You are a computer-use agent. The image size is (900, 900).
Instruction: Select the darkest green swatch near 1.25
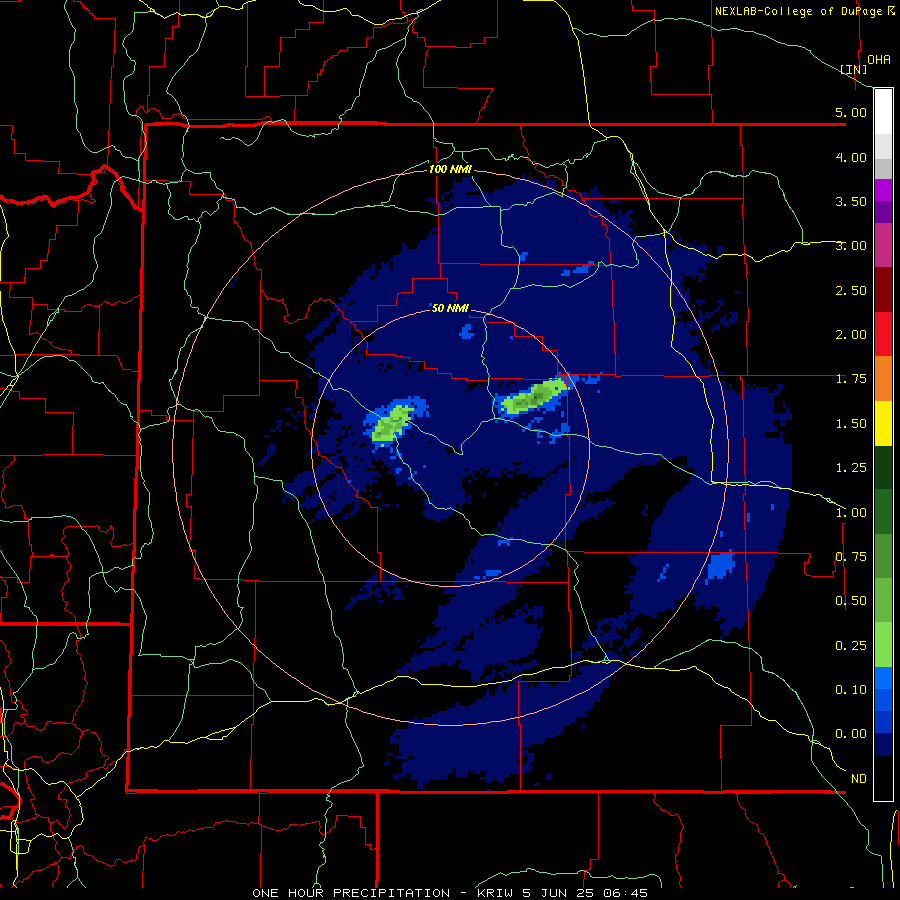(883, 468)
